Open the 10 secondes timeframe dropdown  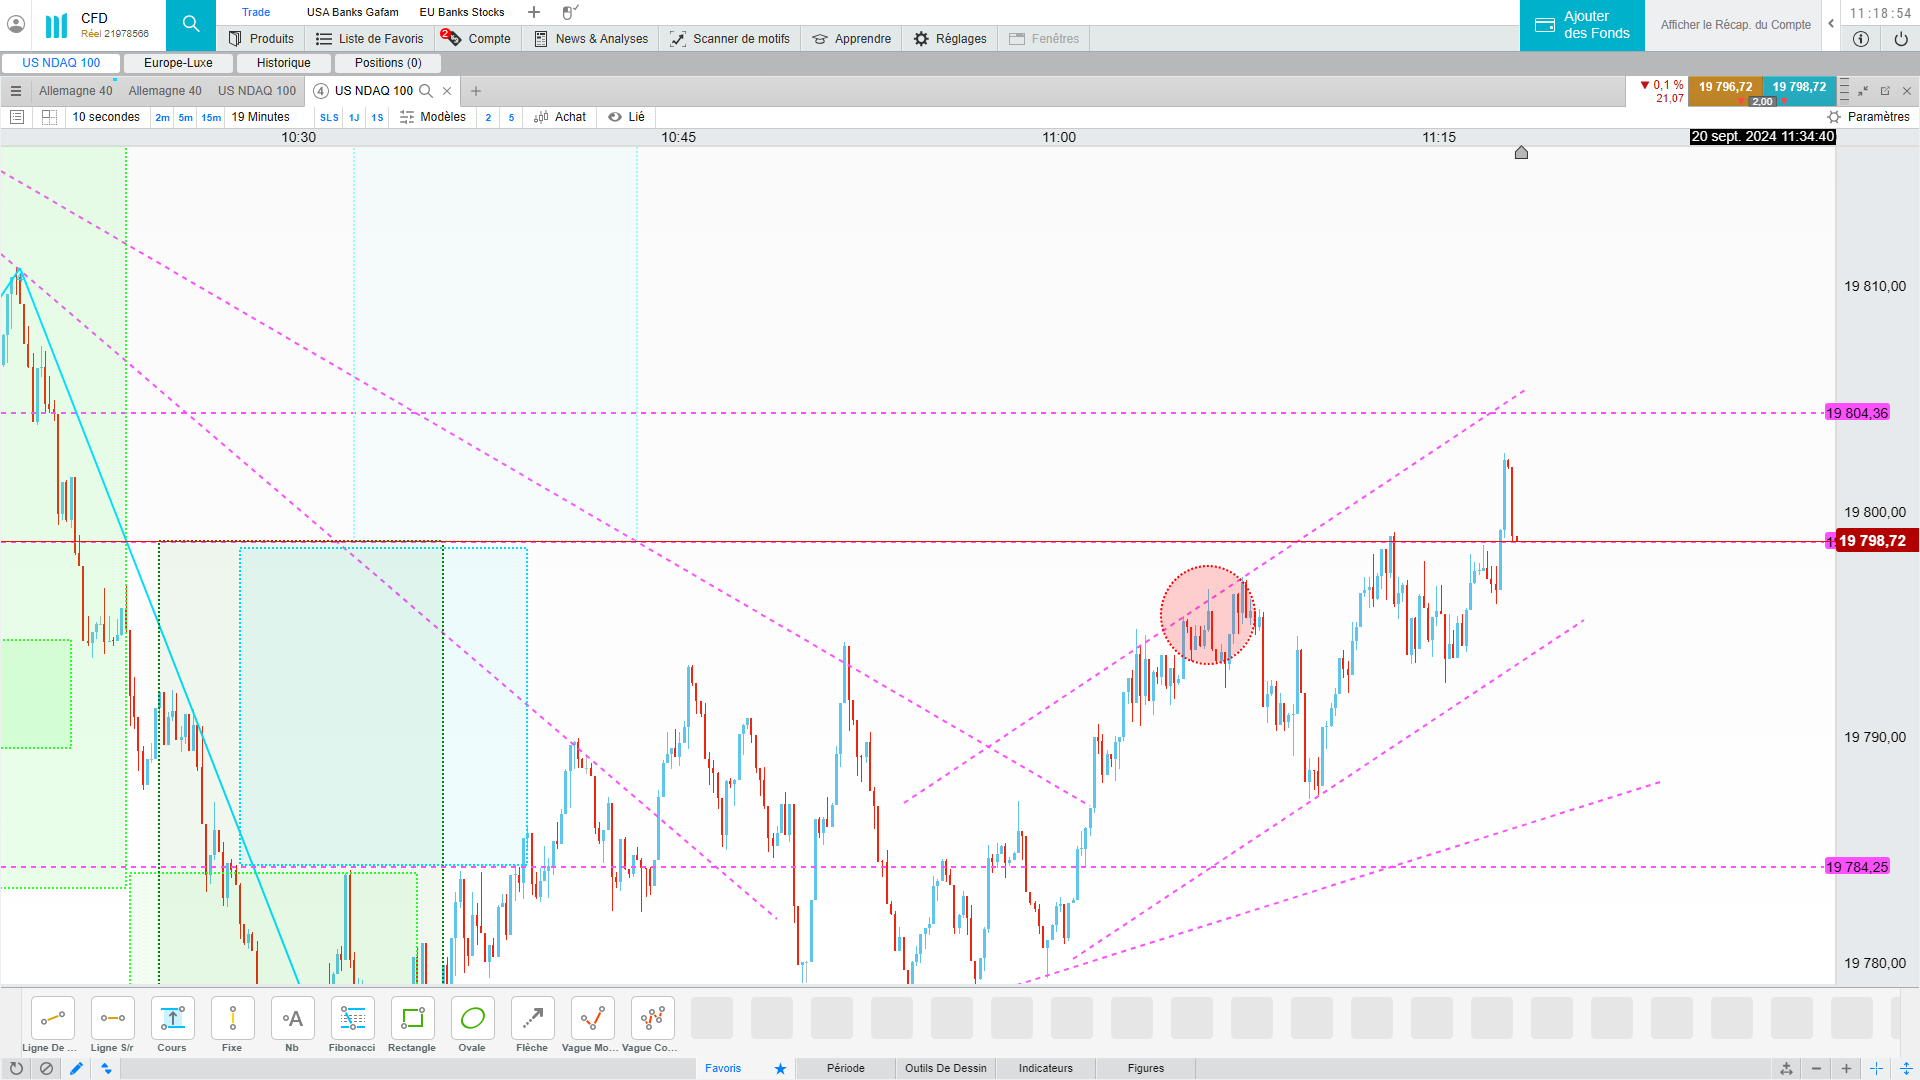point(106,117)
